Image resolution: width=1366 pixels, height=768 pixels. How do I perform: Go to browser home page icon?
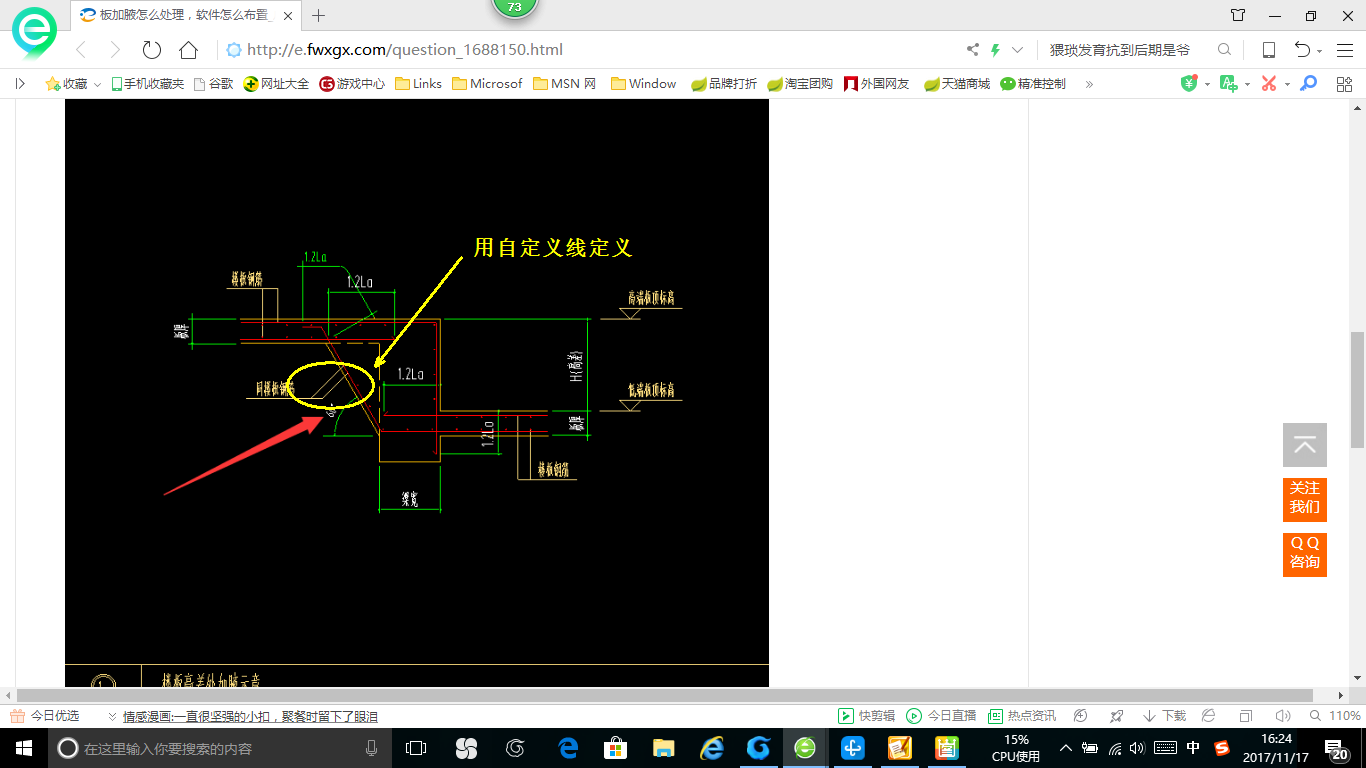pyautogui.click(x=188, y=50)
